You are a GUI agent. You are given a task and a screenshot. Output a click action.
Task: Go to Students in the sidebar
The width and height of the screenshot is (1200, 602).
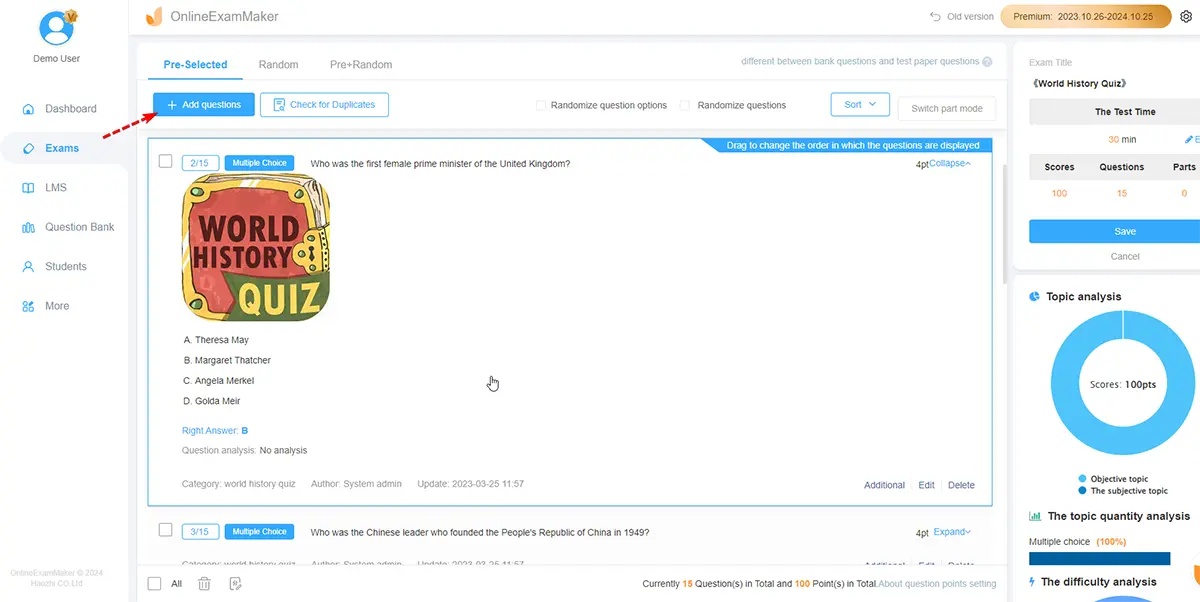point(65,267)
